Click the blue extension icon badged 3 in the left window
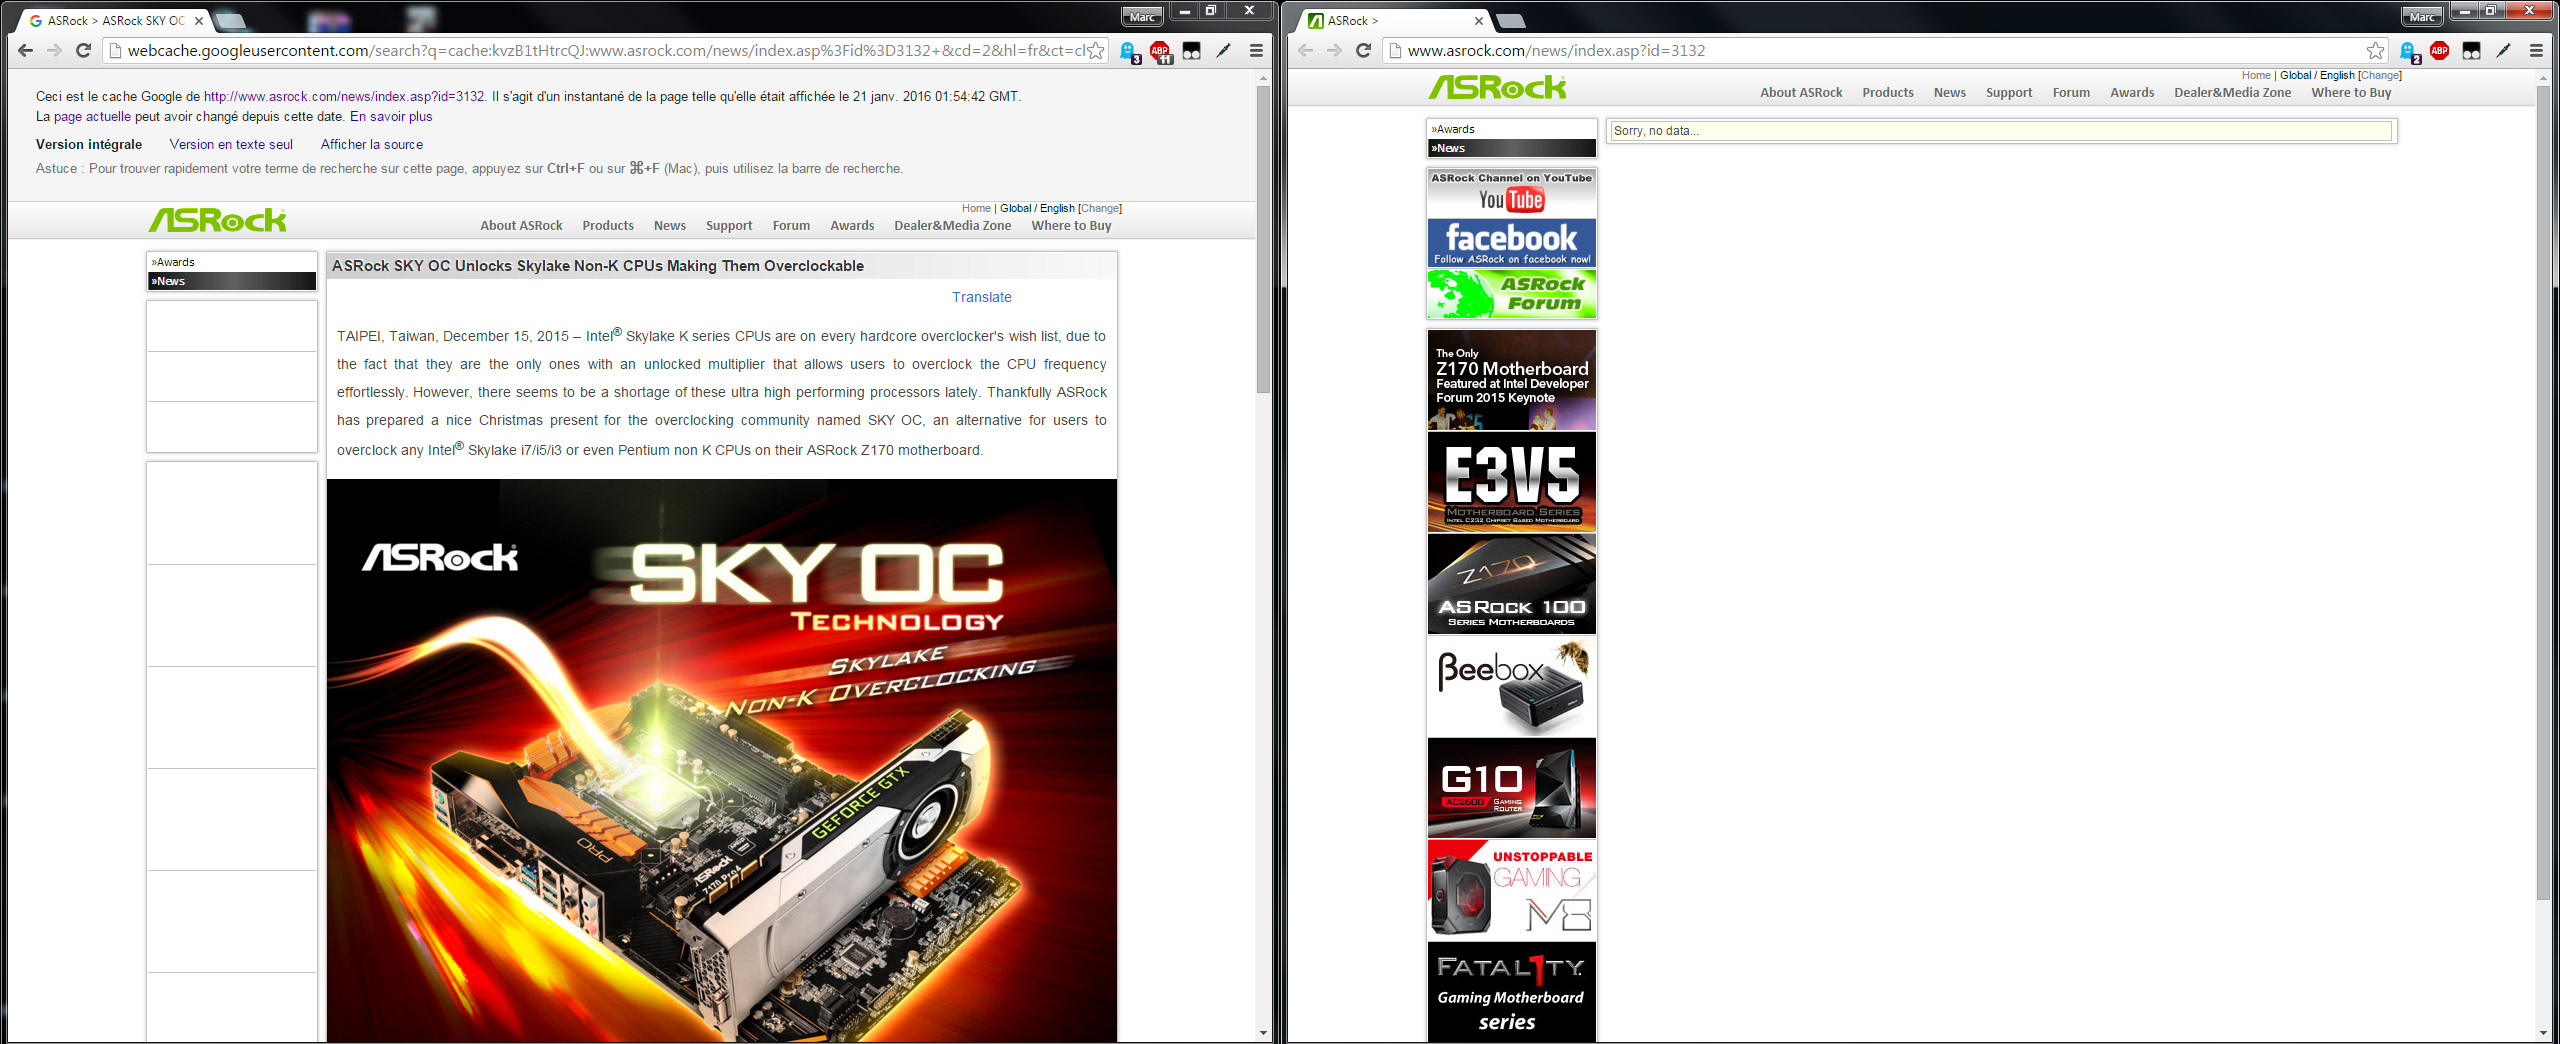 [1129, 52]
